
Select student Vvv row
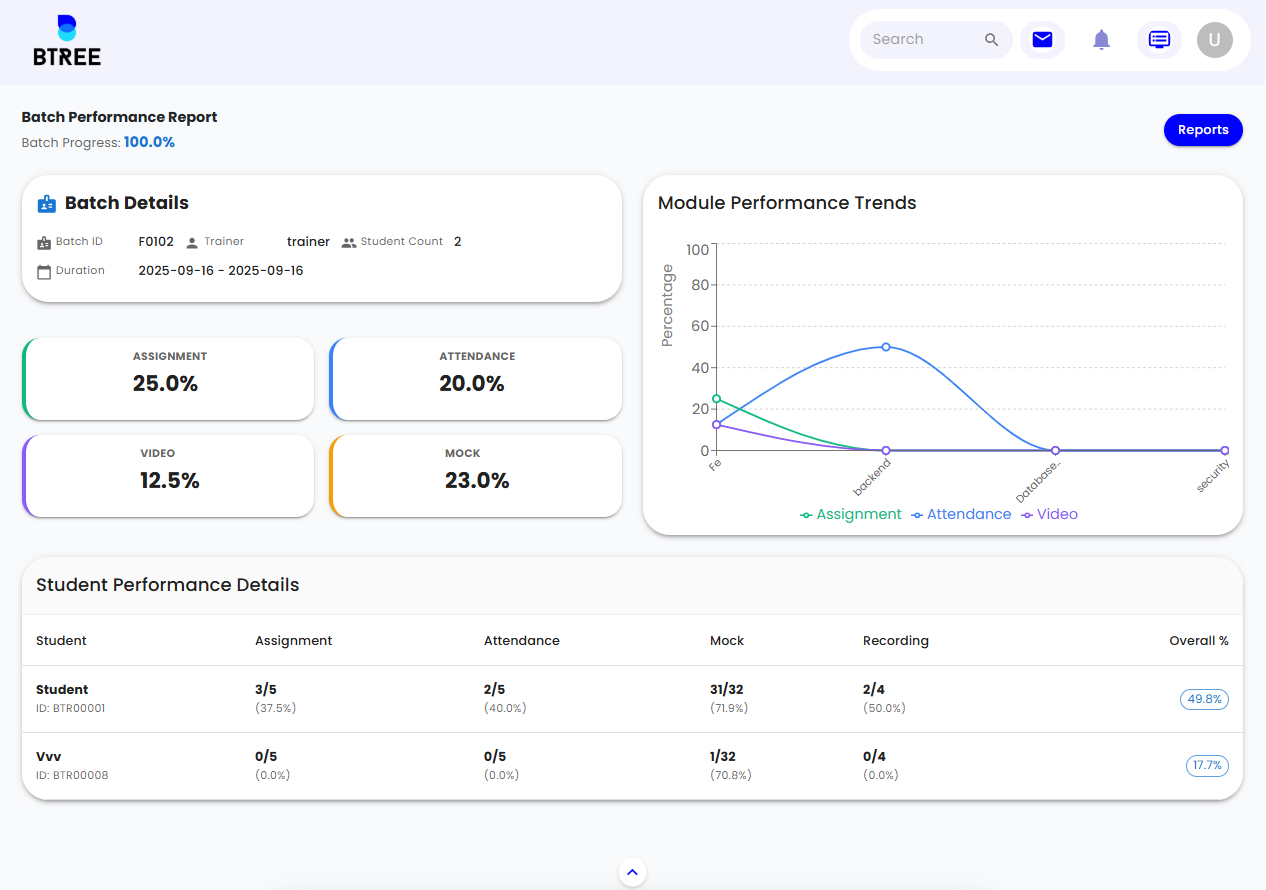[632, 766]
